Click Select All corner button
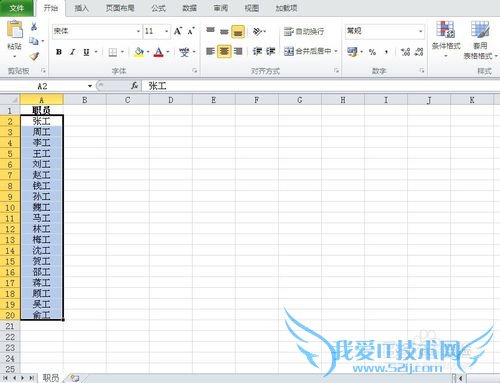 pos(10,100)
